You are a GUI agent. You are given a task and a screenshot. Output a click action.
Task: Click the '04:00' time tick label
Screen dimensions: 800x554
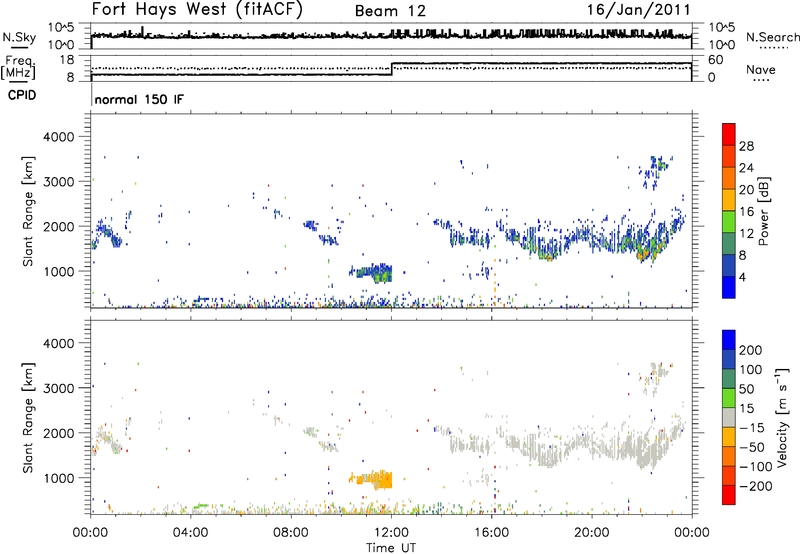click(190, 533)
